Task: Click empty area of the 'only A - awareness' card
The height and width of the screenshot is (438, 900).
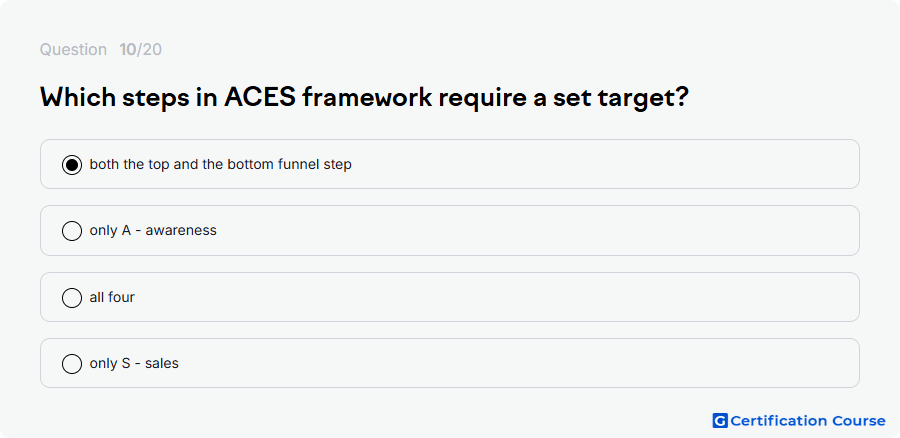Action: (534, 231)
